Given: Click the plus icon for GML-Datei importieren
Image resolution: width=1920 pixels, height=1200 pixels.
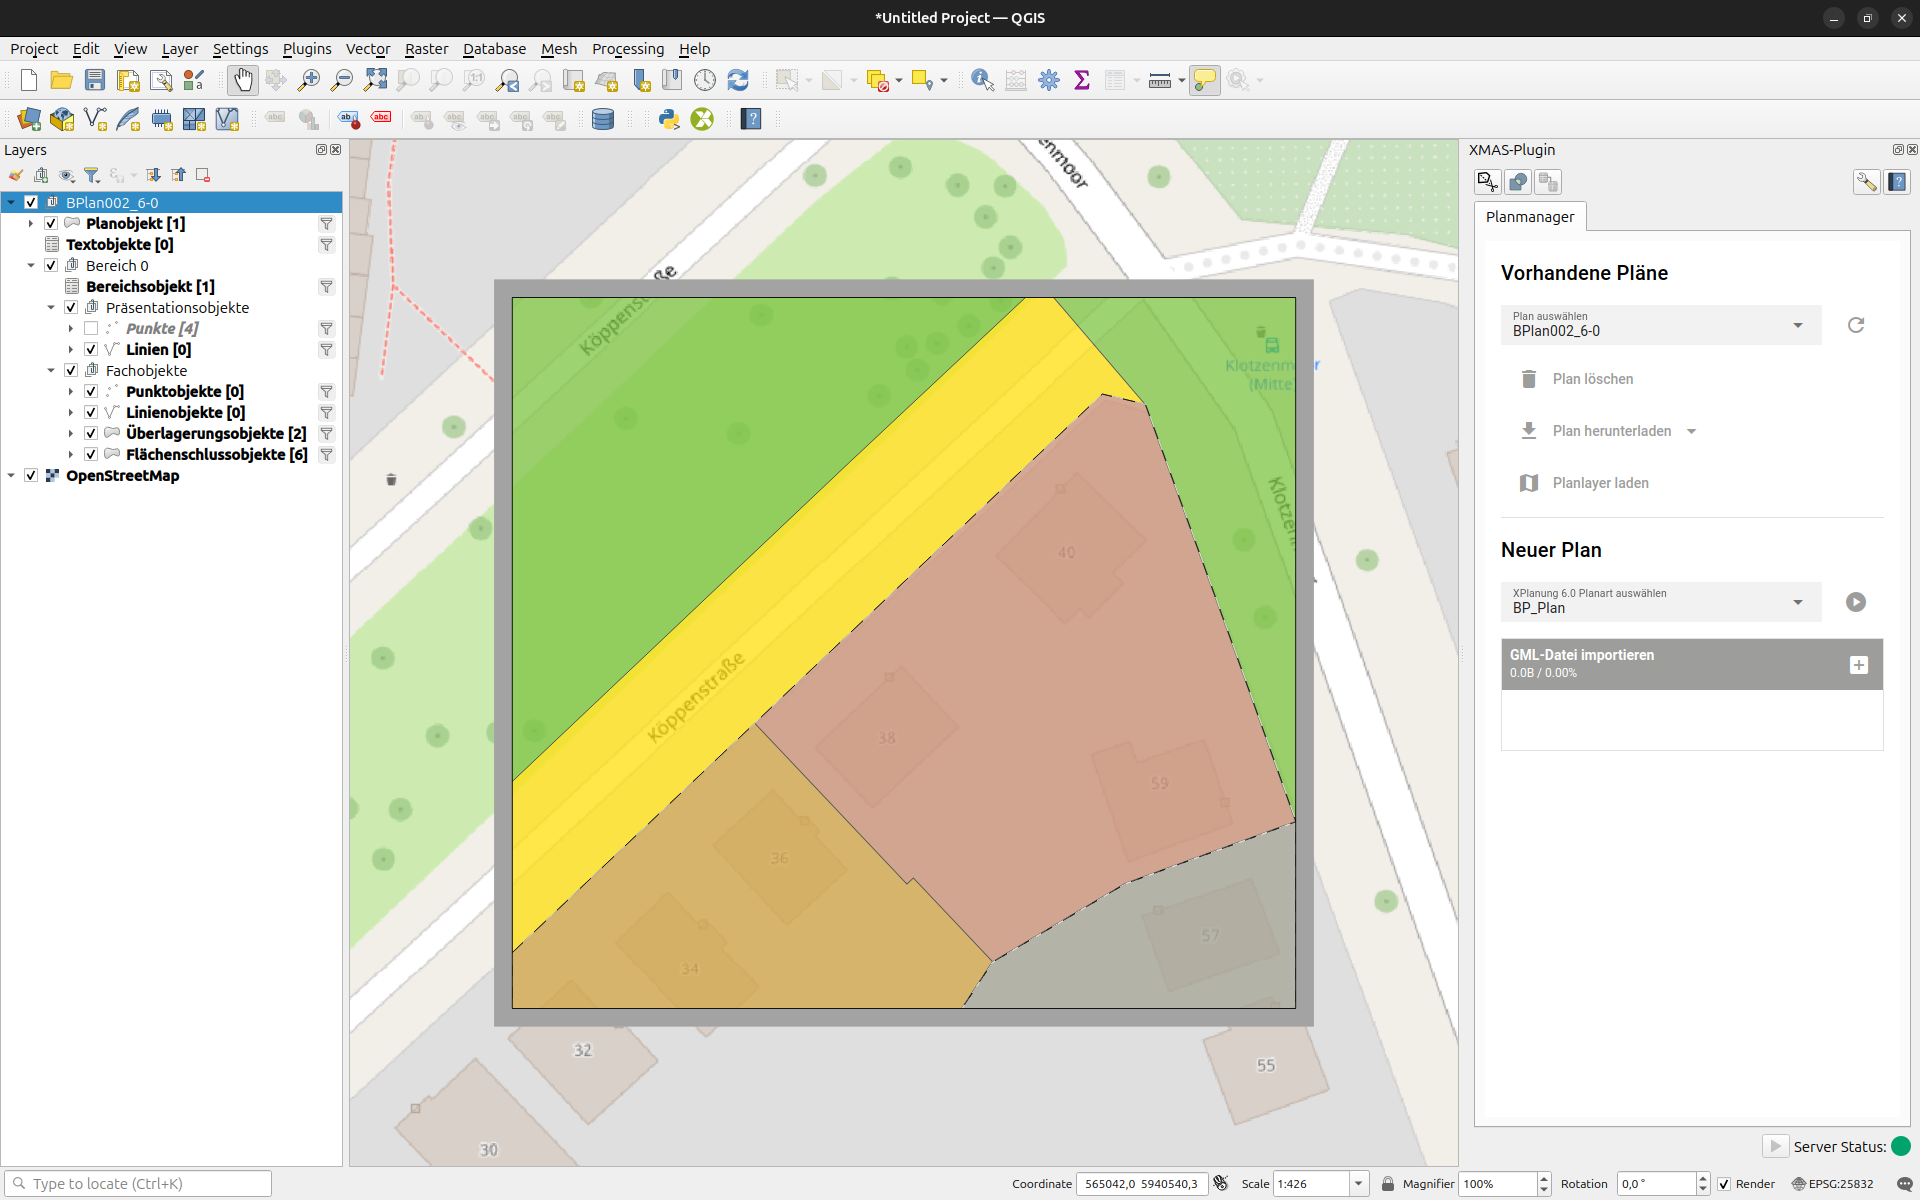Looking at the screenshot, I should pyautogui.click(x=1858, y=665).
